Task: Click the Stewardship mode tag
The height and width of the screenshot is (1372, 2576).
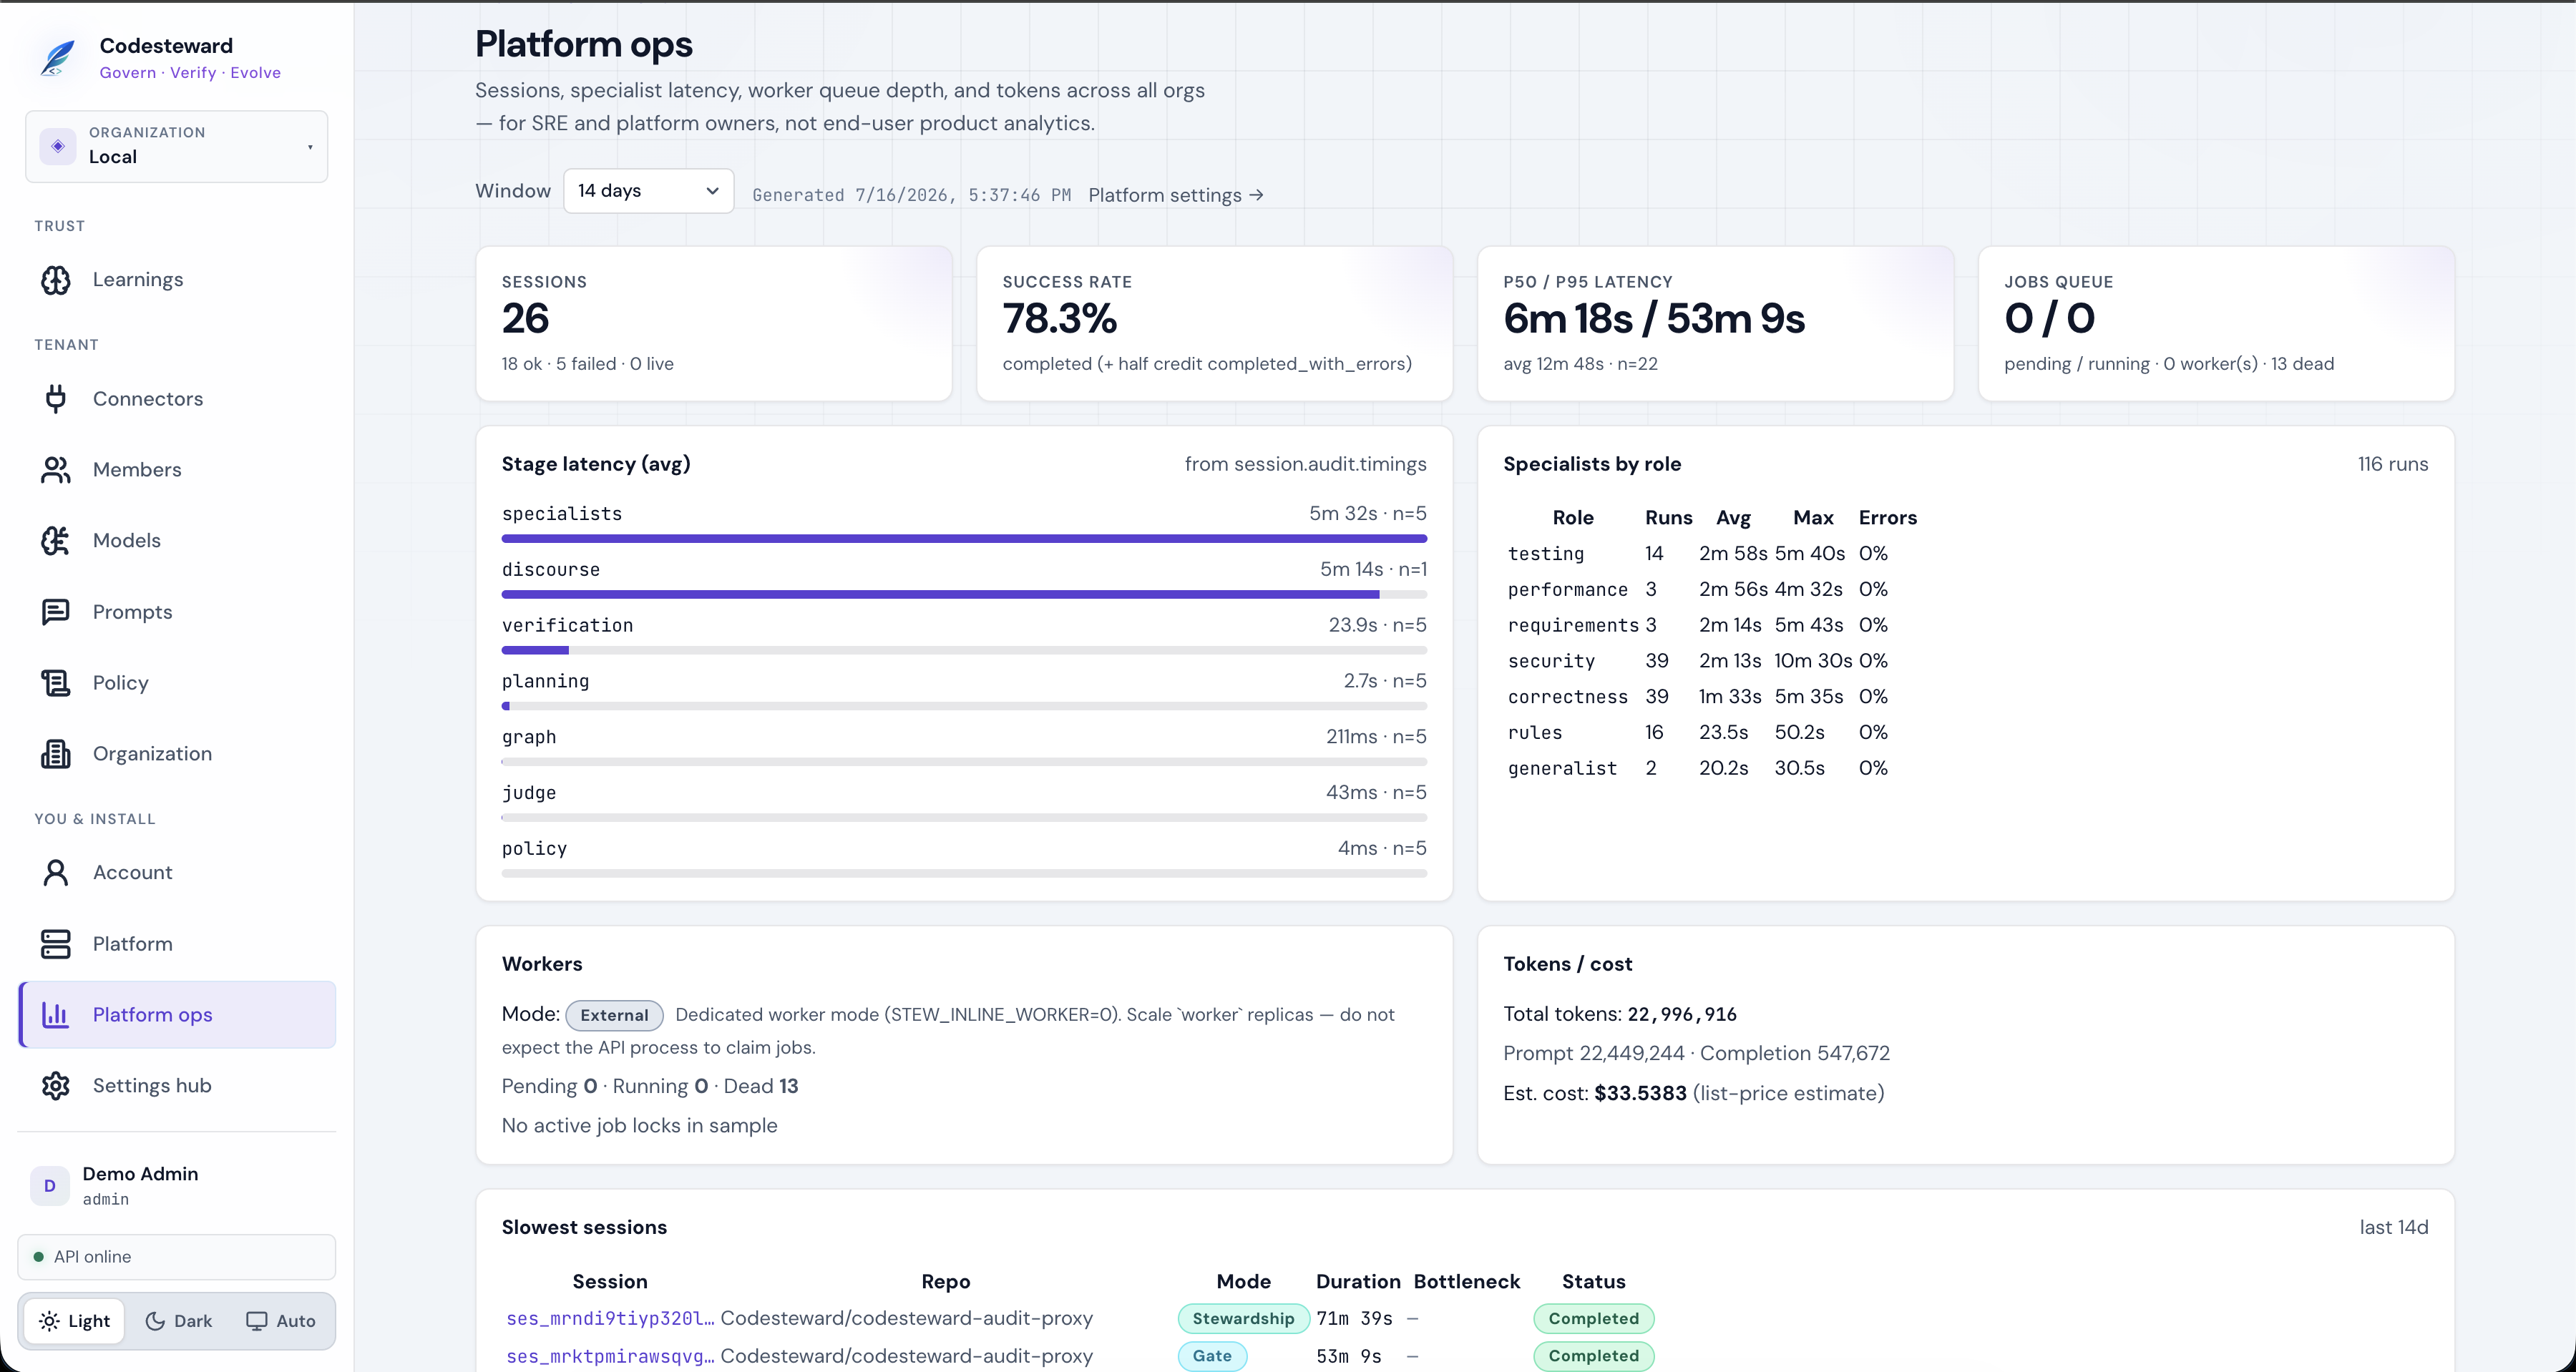Action: coord(1243,1319)
